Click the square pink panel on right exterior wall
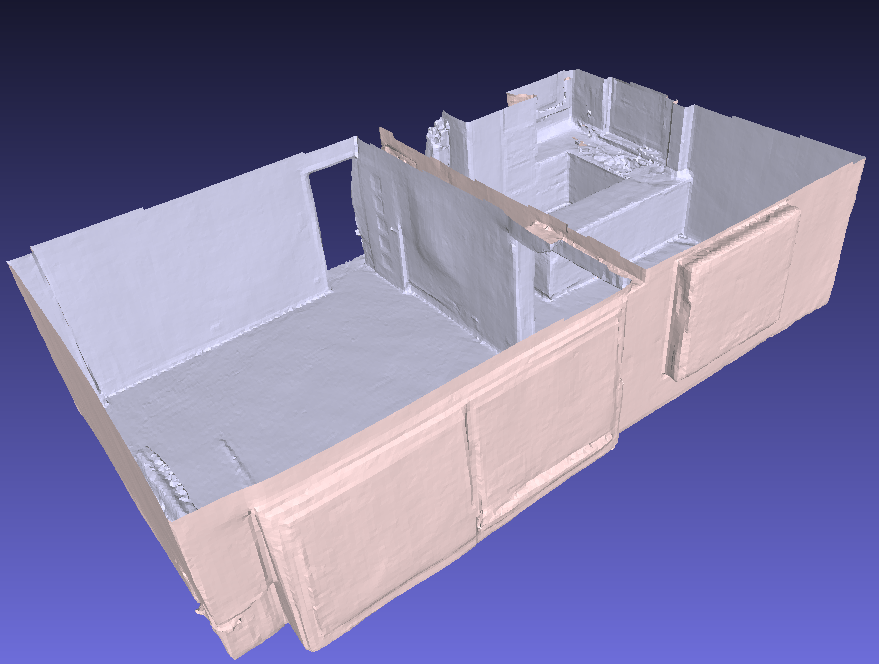Image resolution: width=879 pixels, height=664 pixels. [x=735, y=290]
